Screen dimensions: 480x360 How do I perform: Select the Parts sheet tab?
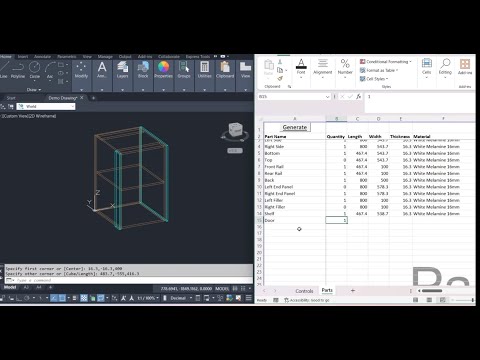tap(327, 290)
